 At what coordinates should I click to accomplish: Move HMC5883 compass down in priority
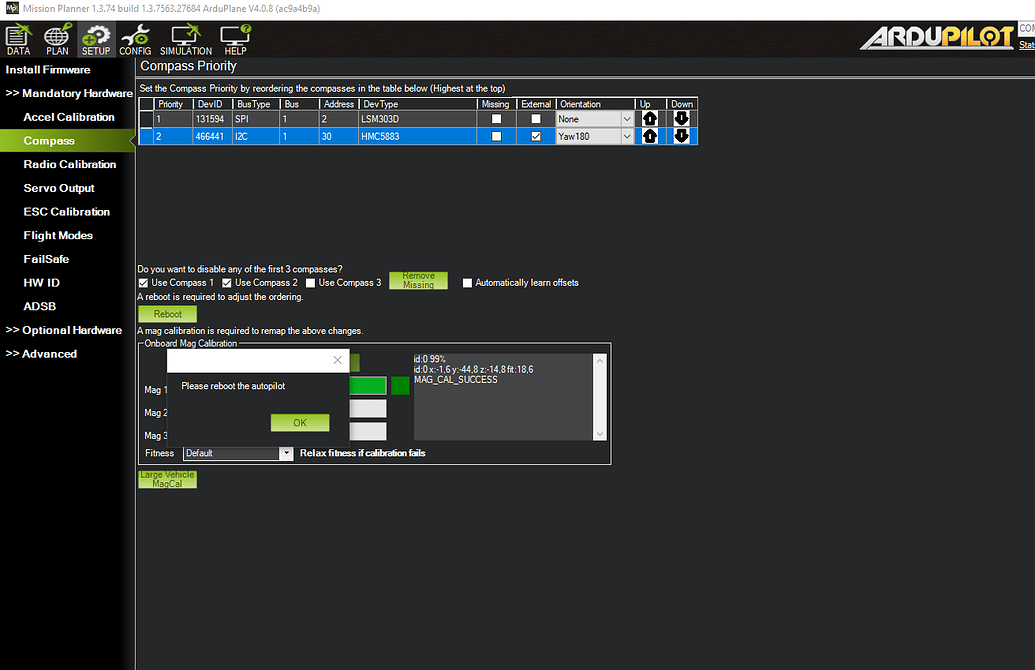pos(681,136)
